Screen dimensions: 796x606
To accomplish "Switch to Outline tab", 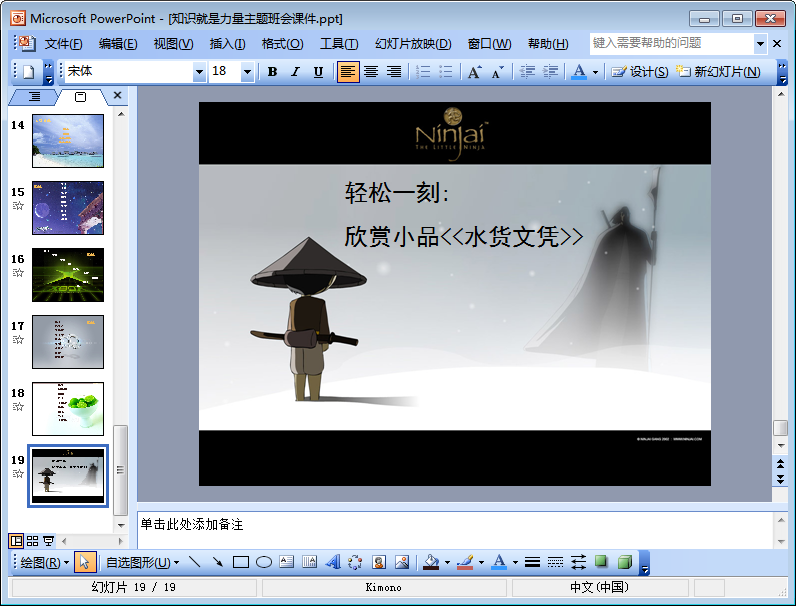I will coord(35,96).
